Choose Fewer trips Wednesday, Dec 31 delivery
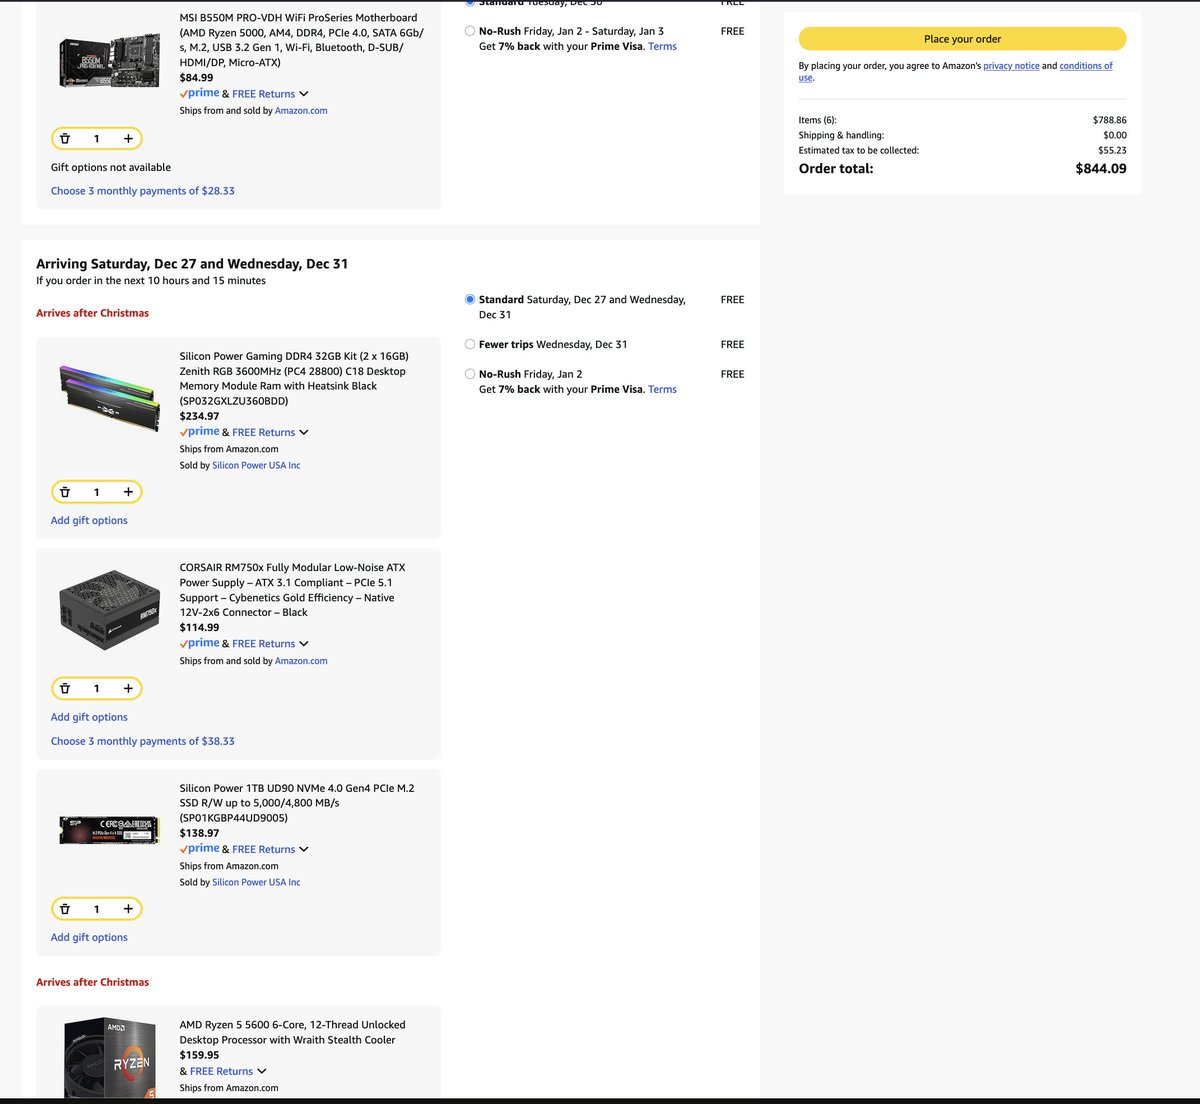The width and height of the screenshot is (1200, 1104). click(470, 344)
